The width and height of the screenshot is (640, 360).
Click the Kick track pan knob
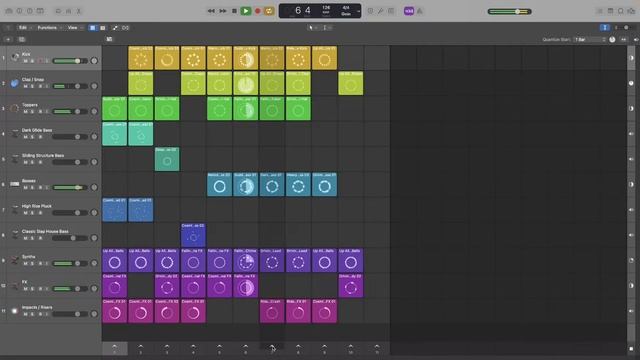[x=94, y=61]
